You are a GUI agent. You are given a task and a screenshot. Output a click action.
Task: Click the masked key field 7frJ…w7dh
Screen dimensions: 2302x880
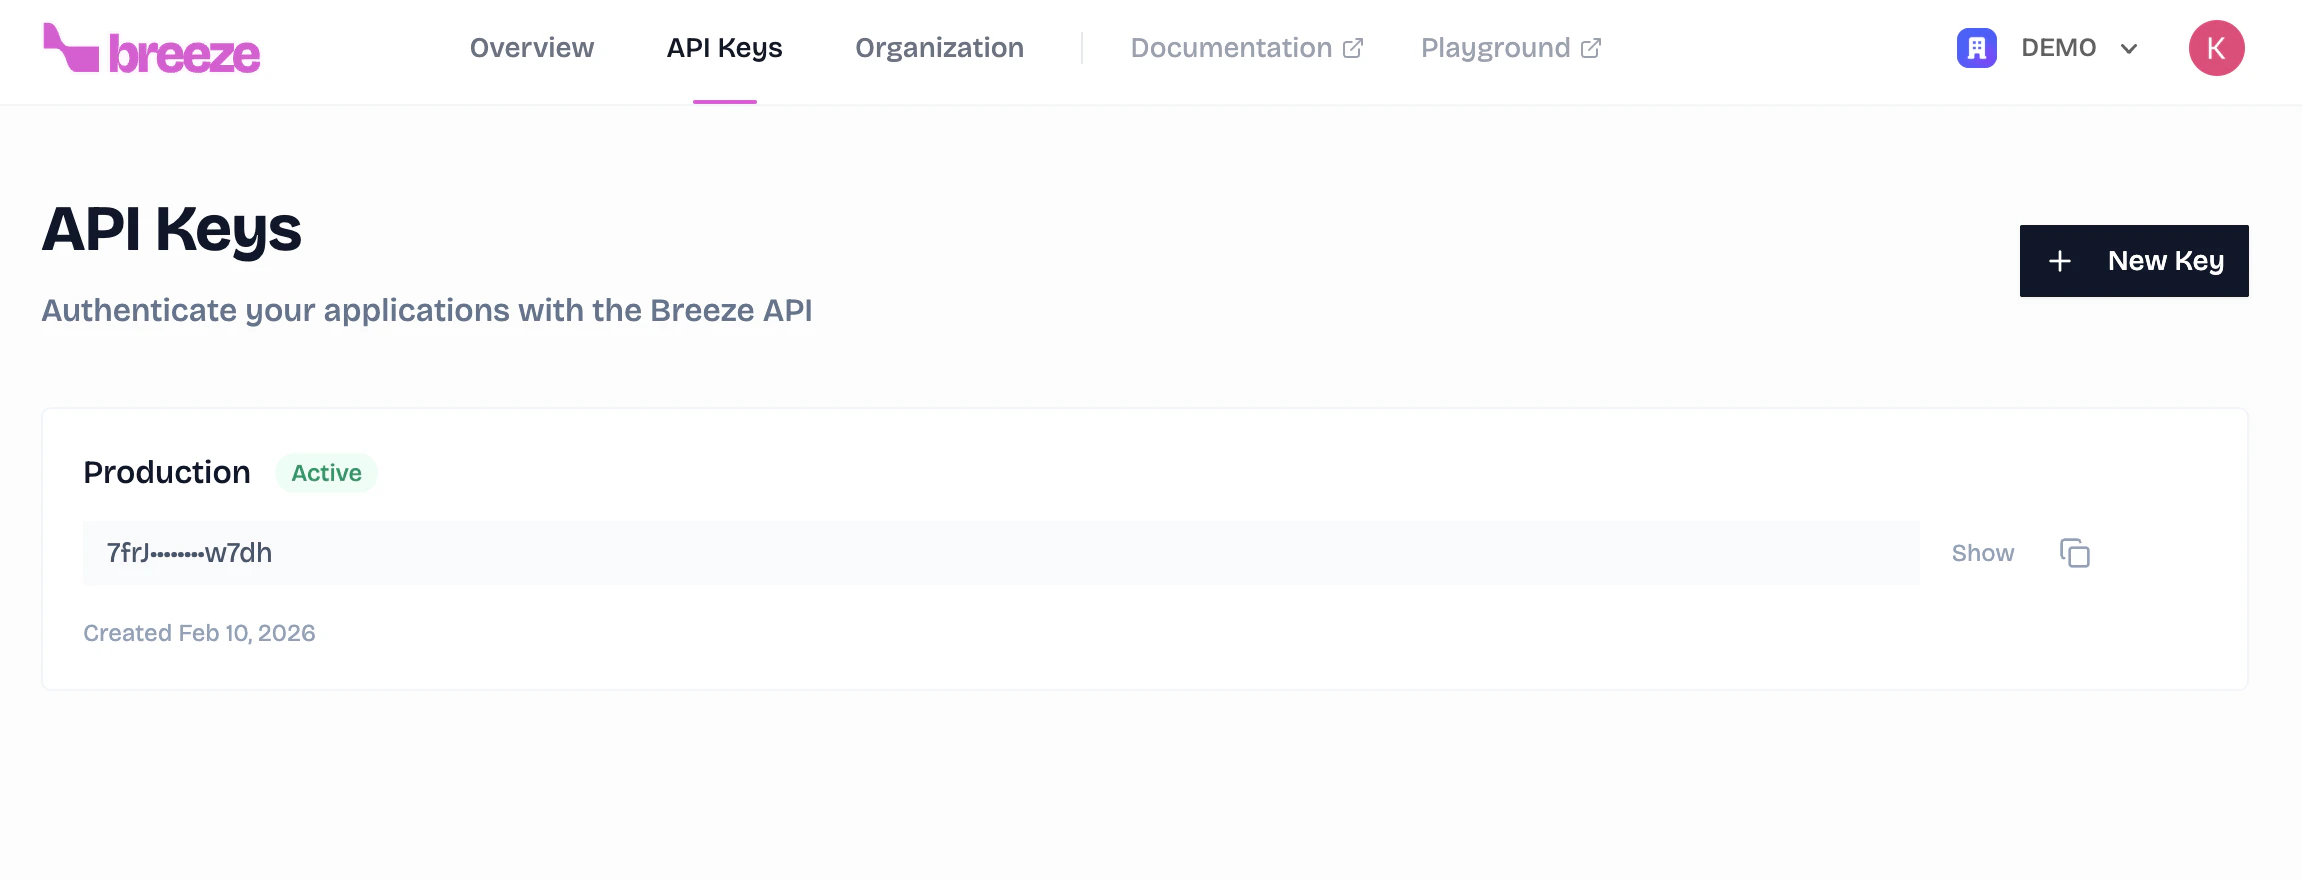[x=1001, y=553]
